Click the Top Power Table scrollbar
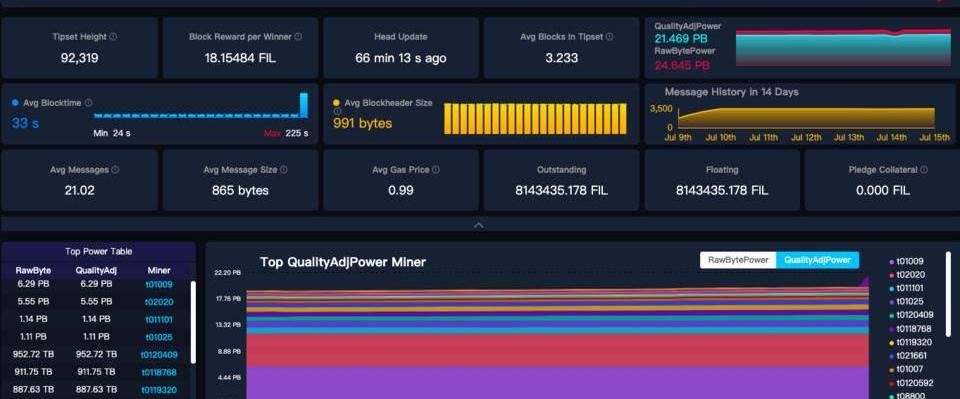Image resolution: width=960 pixels, height=399 pixels. pyautogui.click(x=193, y=321)
